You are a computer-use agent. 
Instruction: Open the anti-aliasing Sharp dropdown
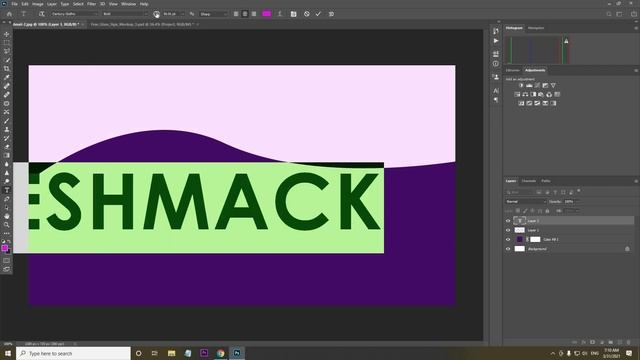213,14
